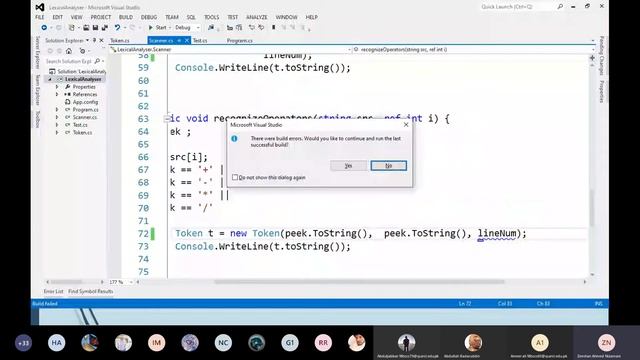Expand the Properties node
The height and width of the screenshot is (360, 640).
(x=57, y=87)
